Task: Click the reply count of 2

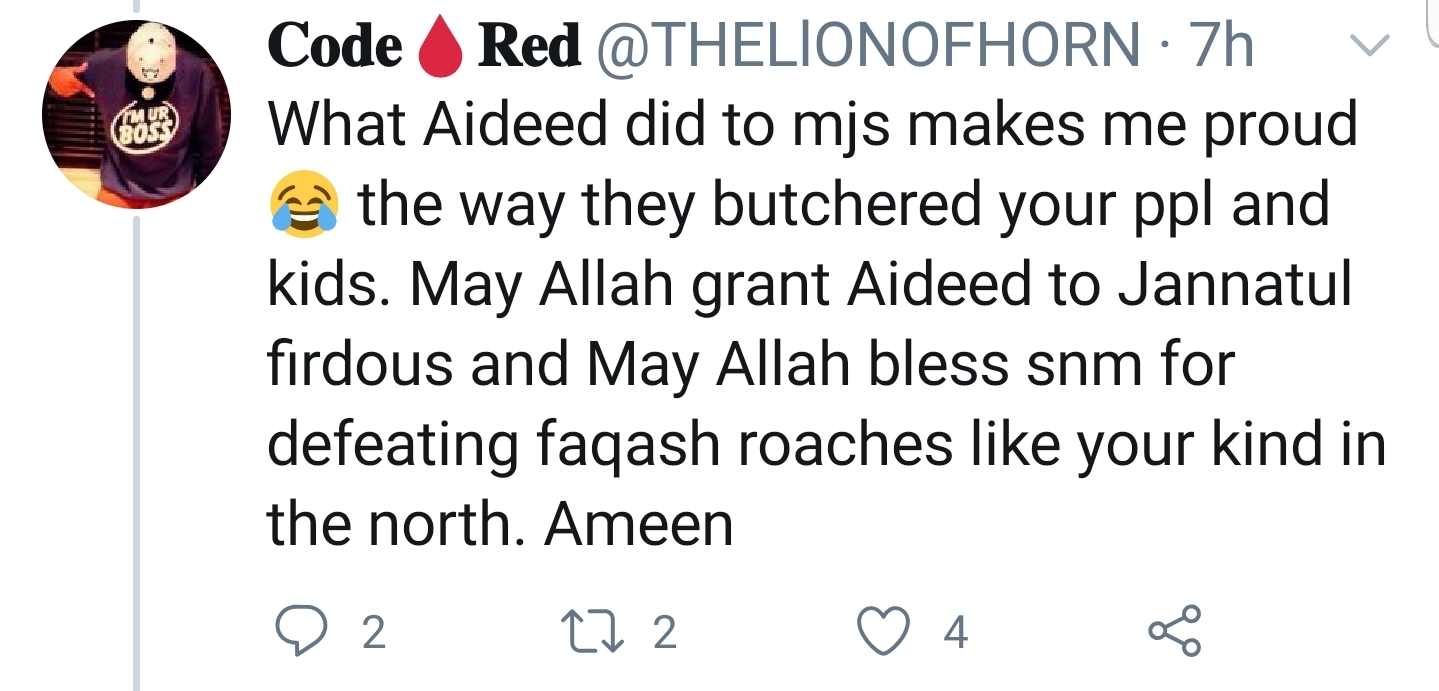Action: point(373,633)
